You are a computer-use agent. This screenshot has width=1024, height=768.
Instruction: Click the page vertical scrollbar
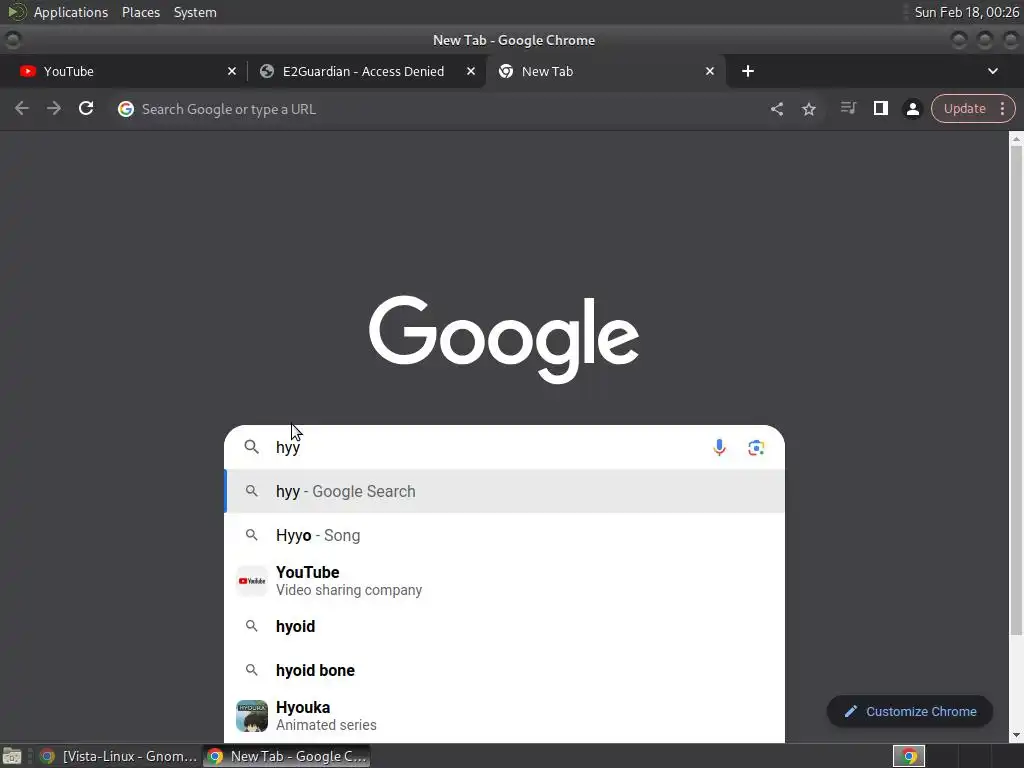point(1016,392)
